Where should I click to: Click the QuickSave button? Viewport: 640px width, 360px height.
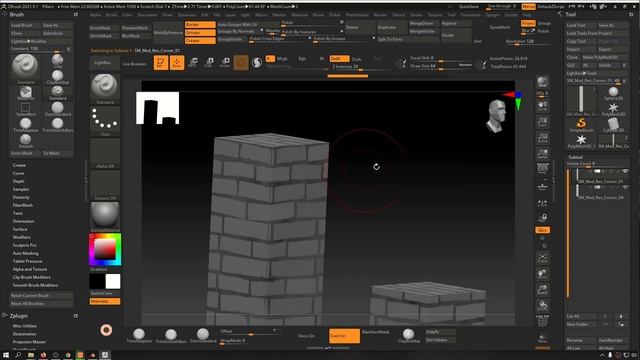pos(469,7)
